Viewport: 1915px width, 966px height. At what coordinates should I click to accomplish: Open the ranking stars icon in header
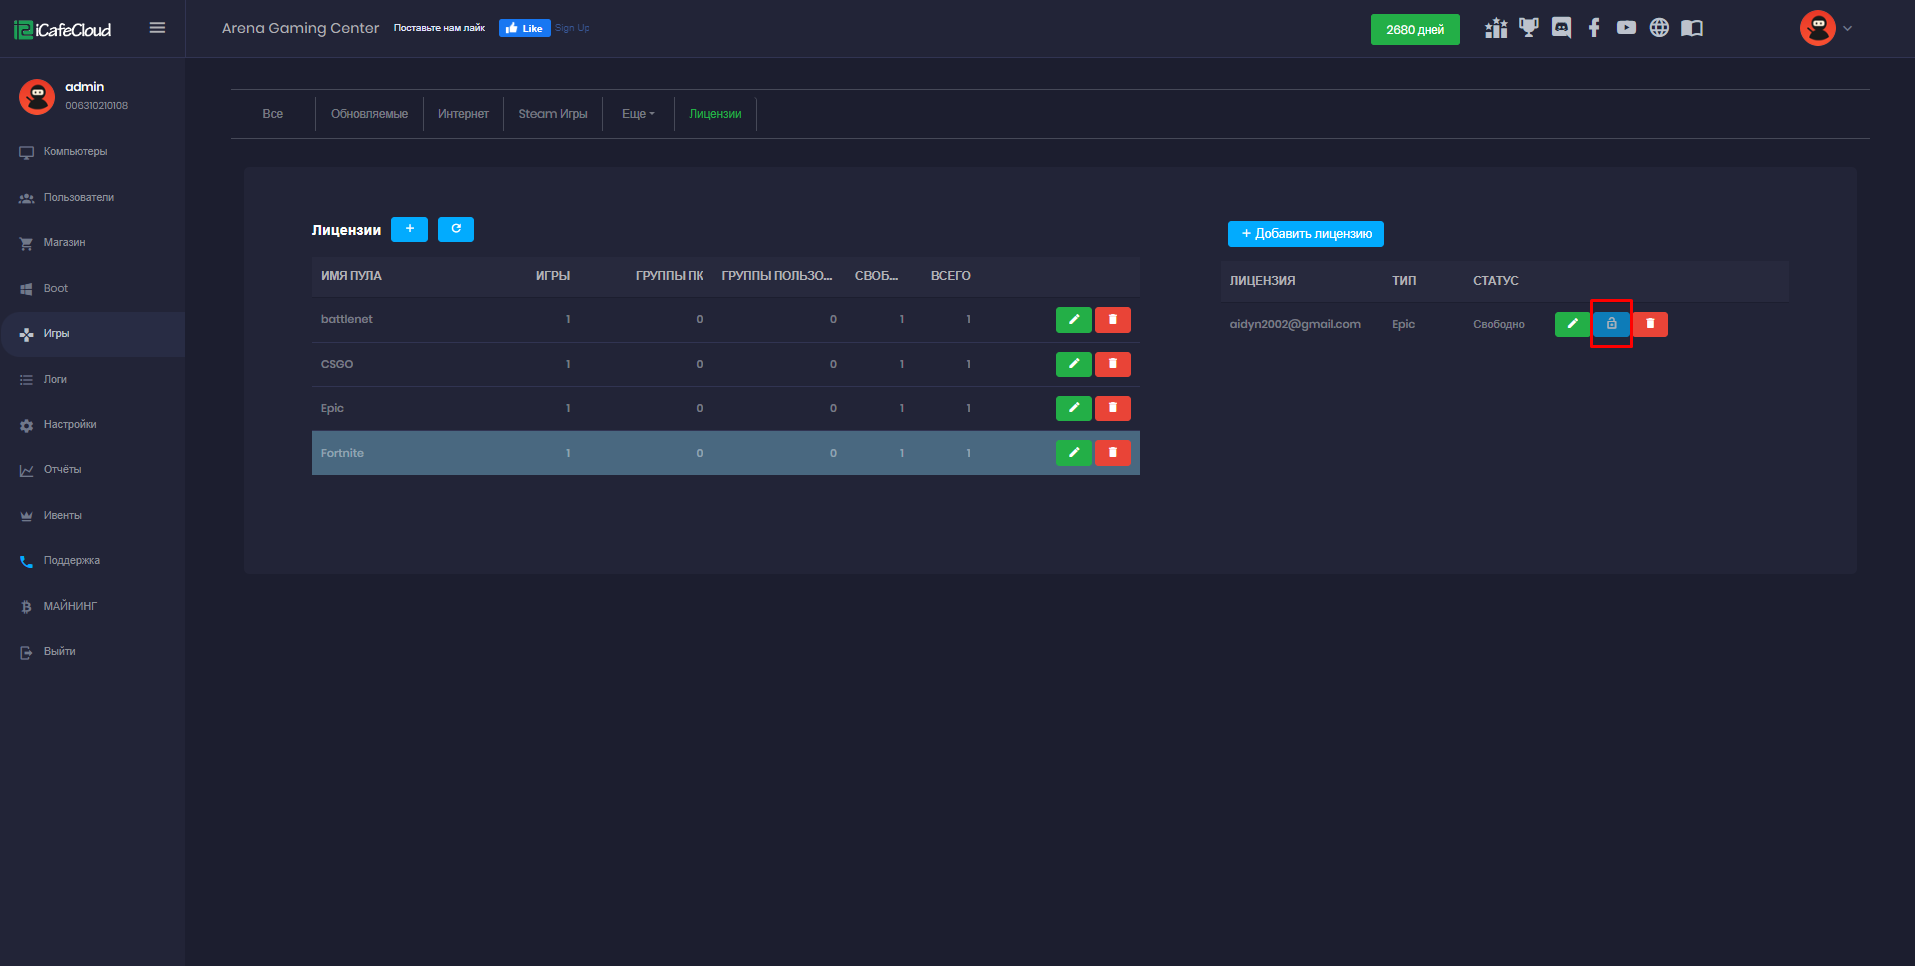click(1496, 28)
